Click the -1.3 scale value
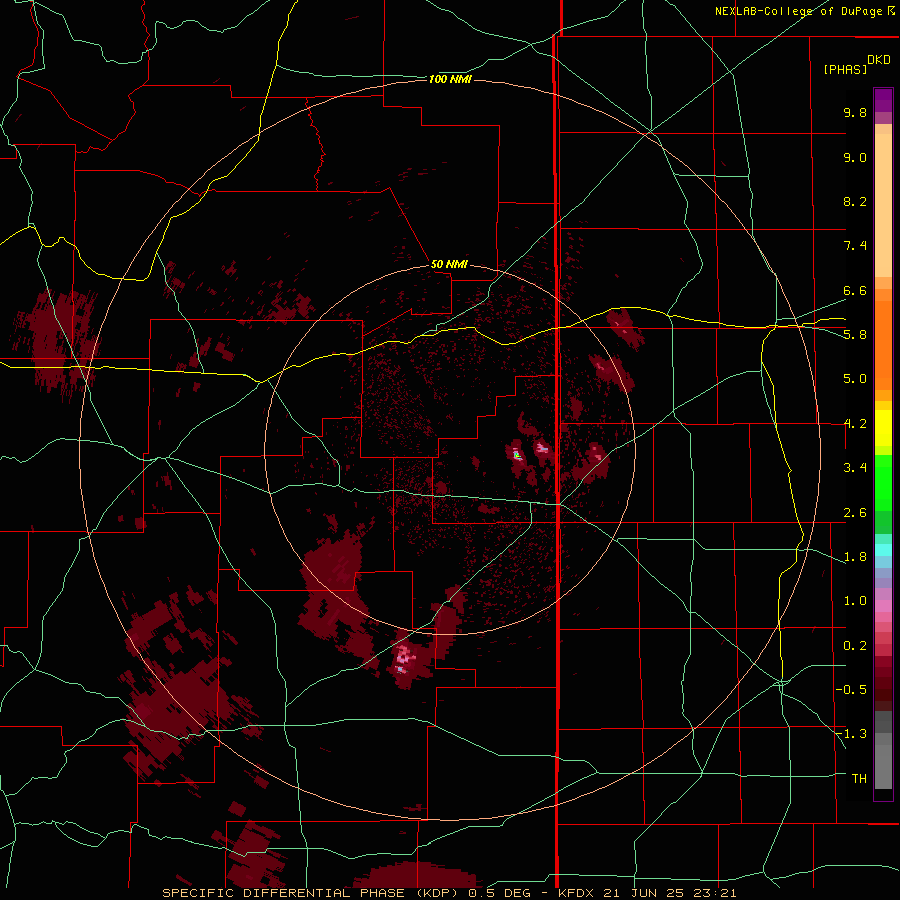This screenshot has height=900, width=900. pyautogui.click(x=851, y=734)
